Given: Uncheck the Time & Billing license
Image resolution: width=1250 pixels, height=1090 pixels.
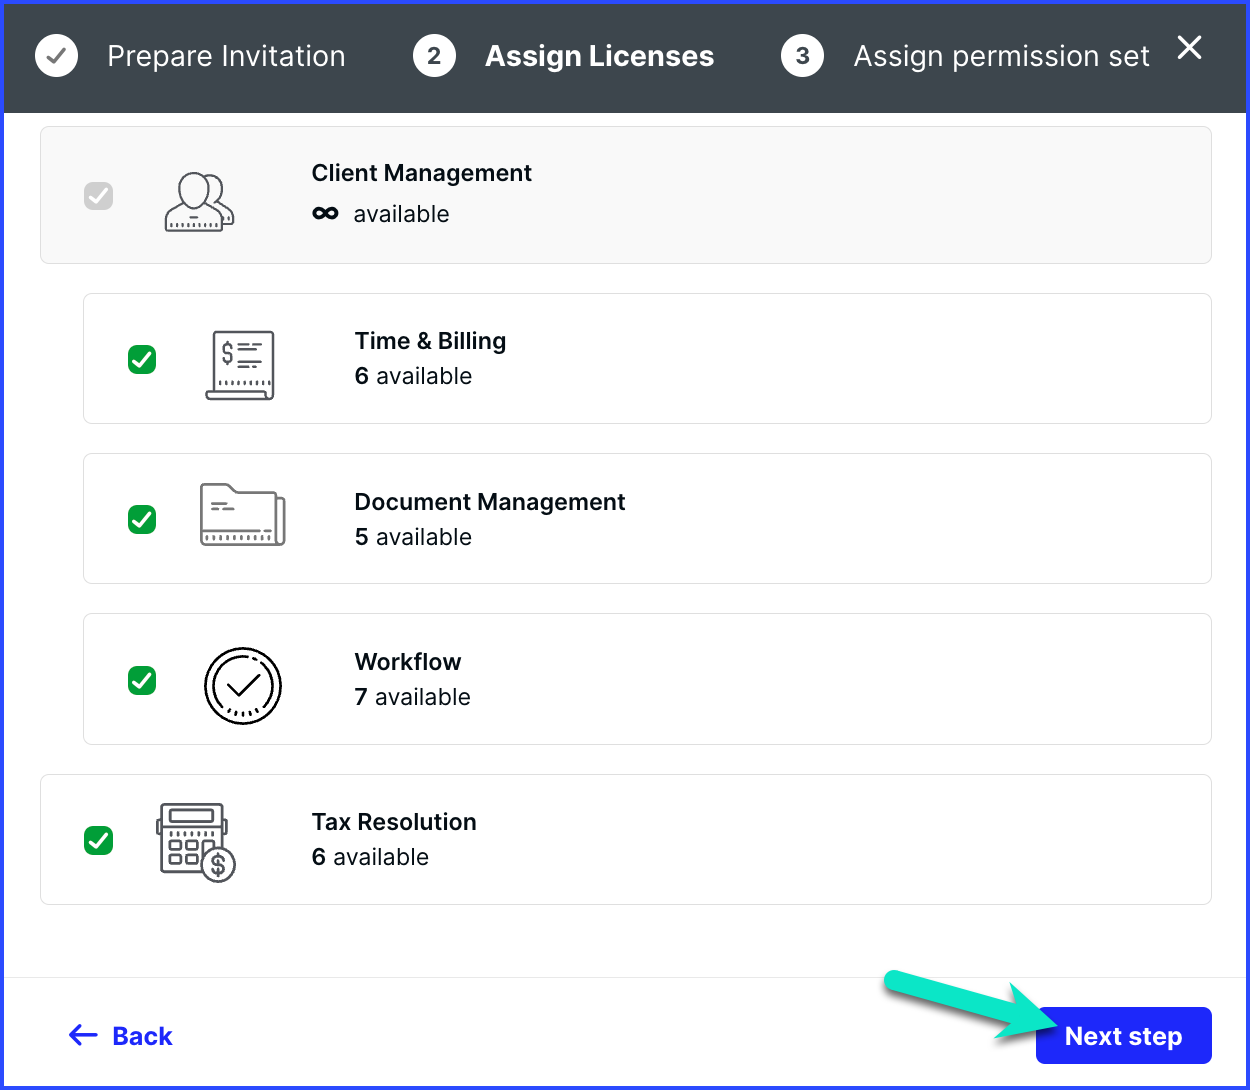Looking at the screenshot, I should point(142,359).
